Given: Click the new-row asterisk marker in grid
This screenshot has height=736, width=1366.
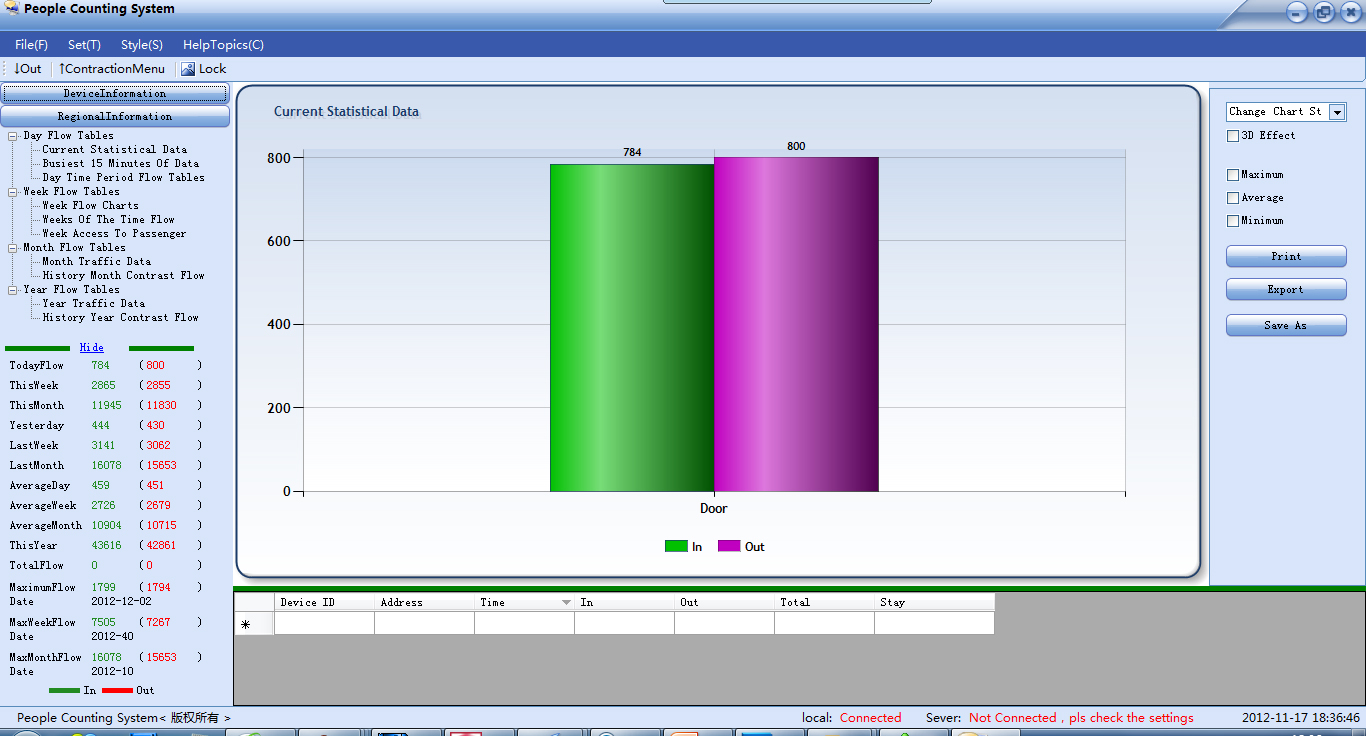Looking at the screenshot, I should [x=246, y=624].
